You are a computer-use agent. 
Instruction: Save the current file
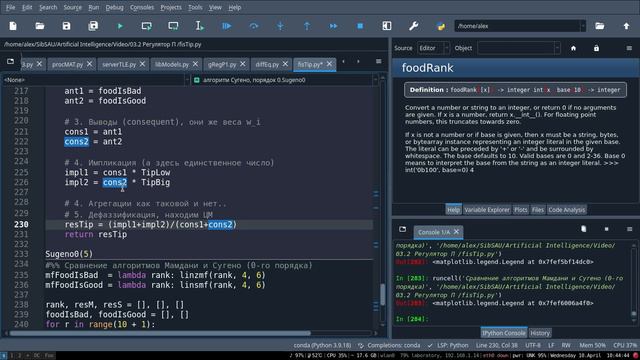(66, 26)
